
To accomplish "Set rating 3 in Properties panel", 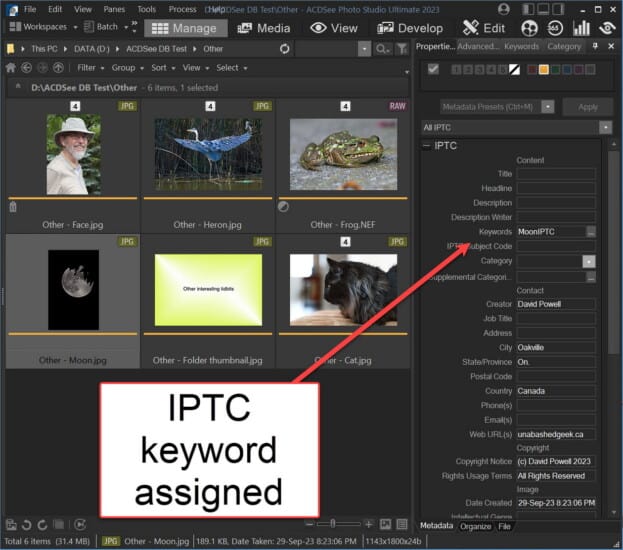I will pyautogui.click(x=479, y=69).
